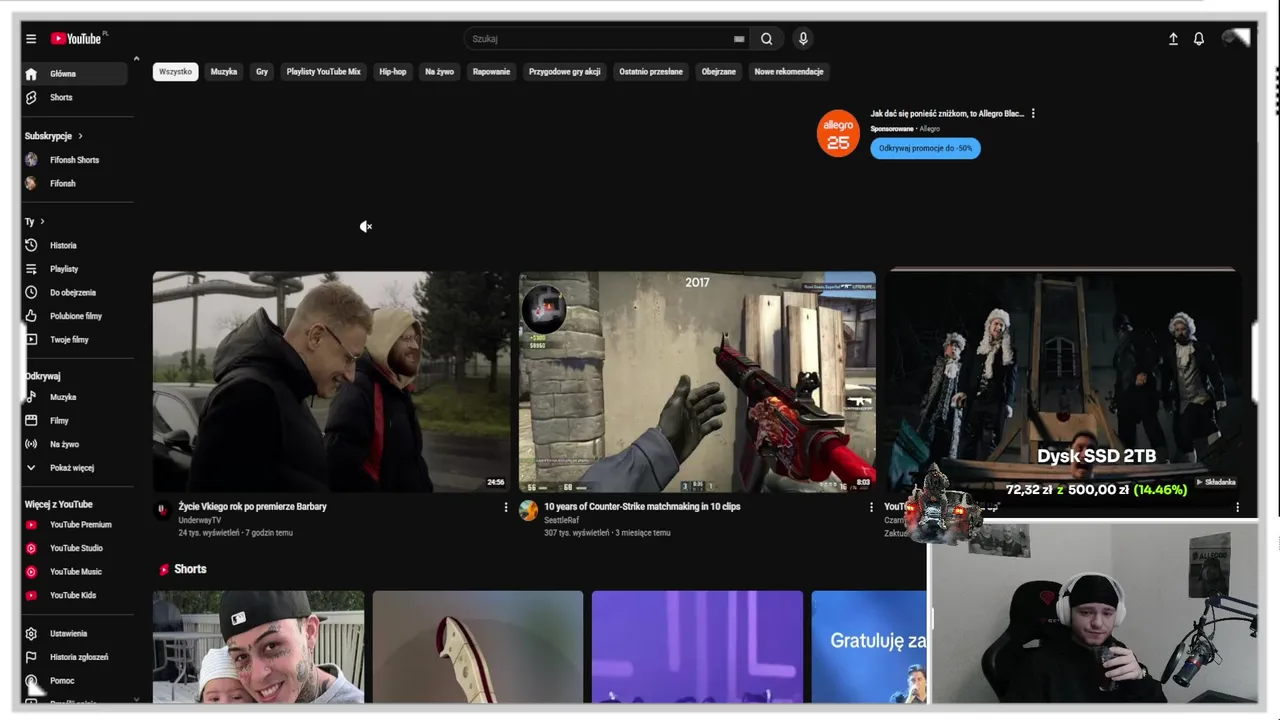Viewport: 1280px width, 720px height.
Task: Open the hamburger guide menu
Action: (x=31, y=39)
